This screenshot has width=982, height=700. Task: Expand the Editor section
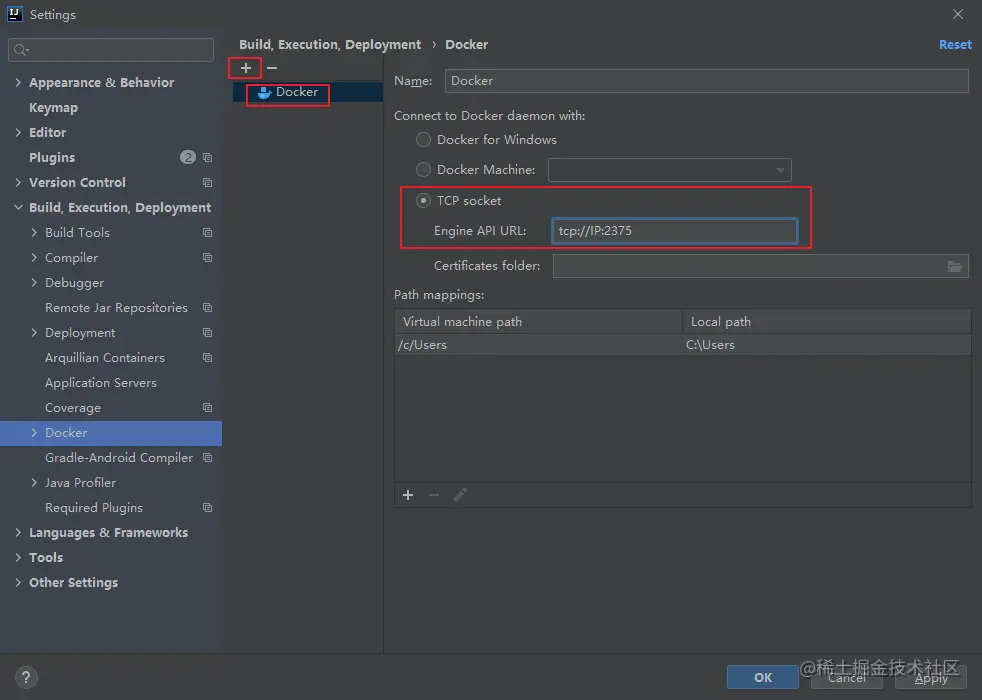(18, 133)
